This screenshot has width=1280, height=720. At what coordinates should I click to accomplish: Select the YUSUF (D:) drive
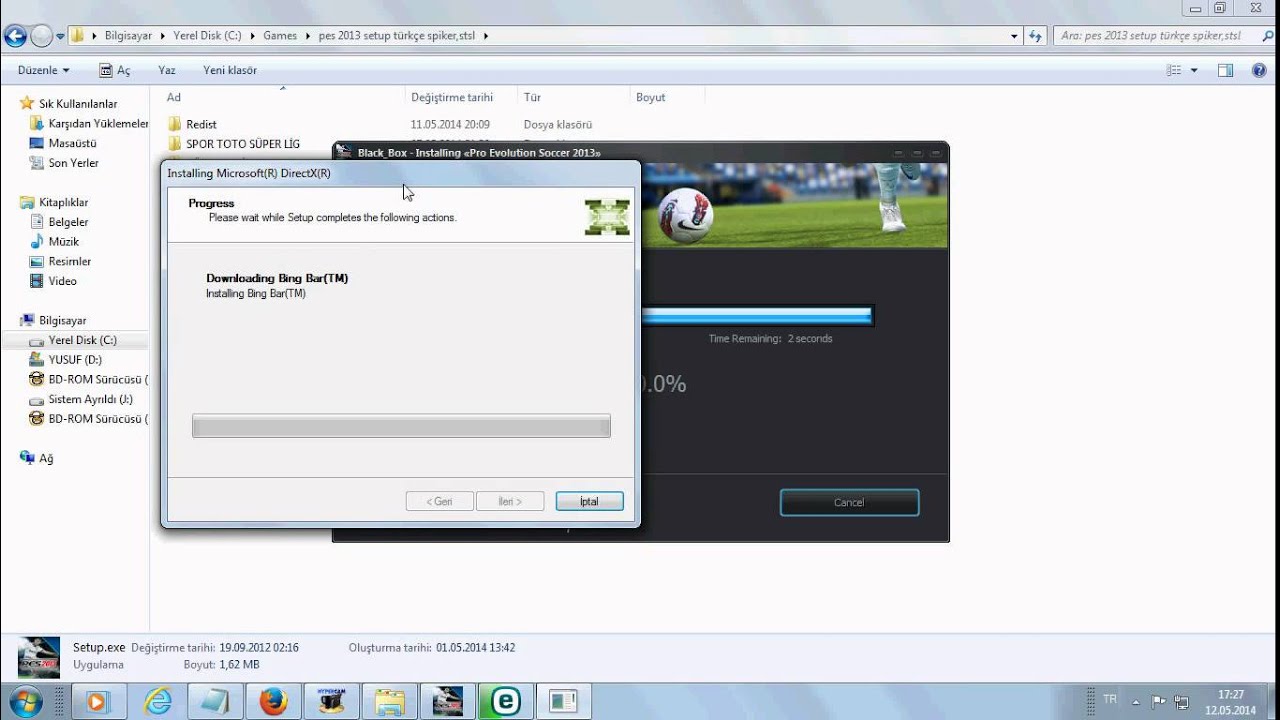75,360
